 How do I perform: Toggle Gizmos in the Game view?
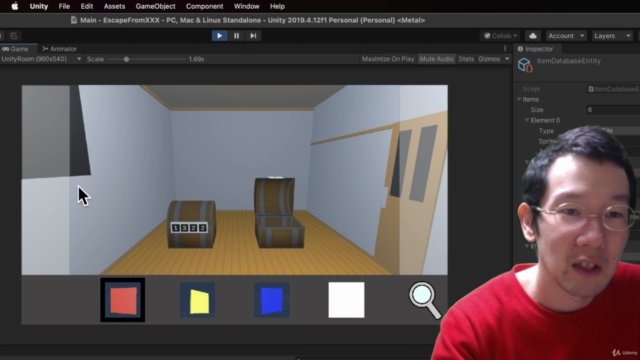(x=489, y=59)
